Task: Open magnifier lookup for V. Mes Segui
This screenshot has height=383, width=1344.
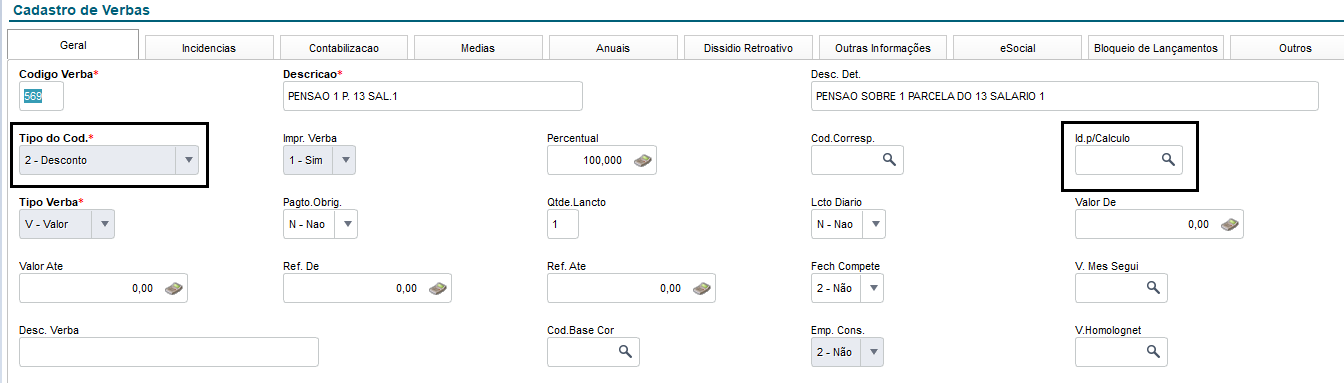Action: pos(1153,288)
